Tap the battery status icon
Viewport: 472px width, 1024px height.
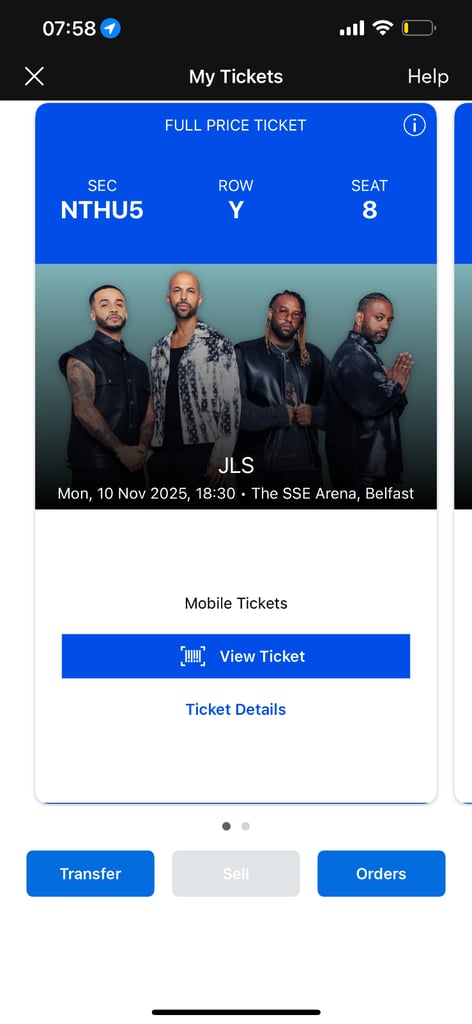click(x=418, y=28)
